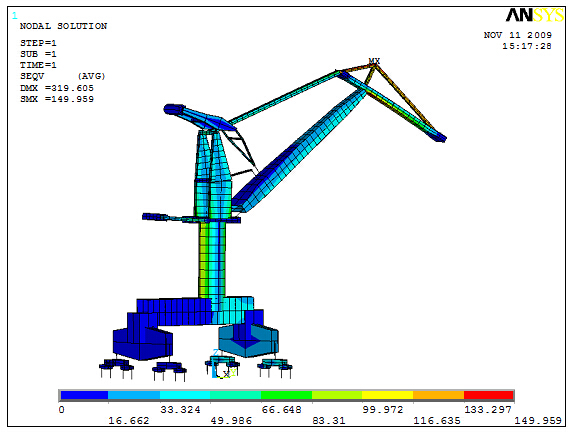Click the NOV 11 2009 date stamp
The width and height of the screenshot is (571, 434).
click(x=517, y=35)
